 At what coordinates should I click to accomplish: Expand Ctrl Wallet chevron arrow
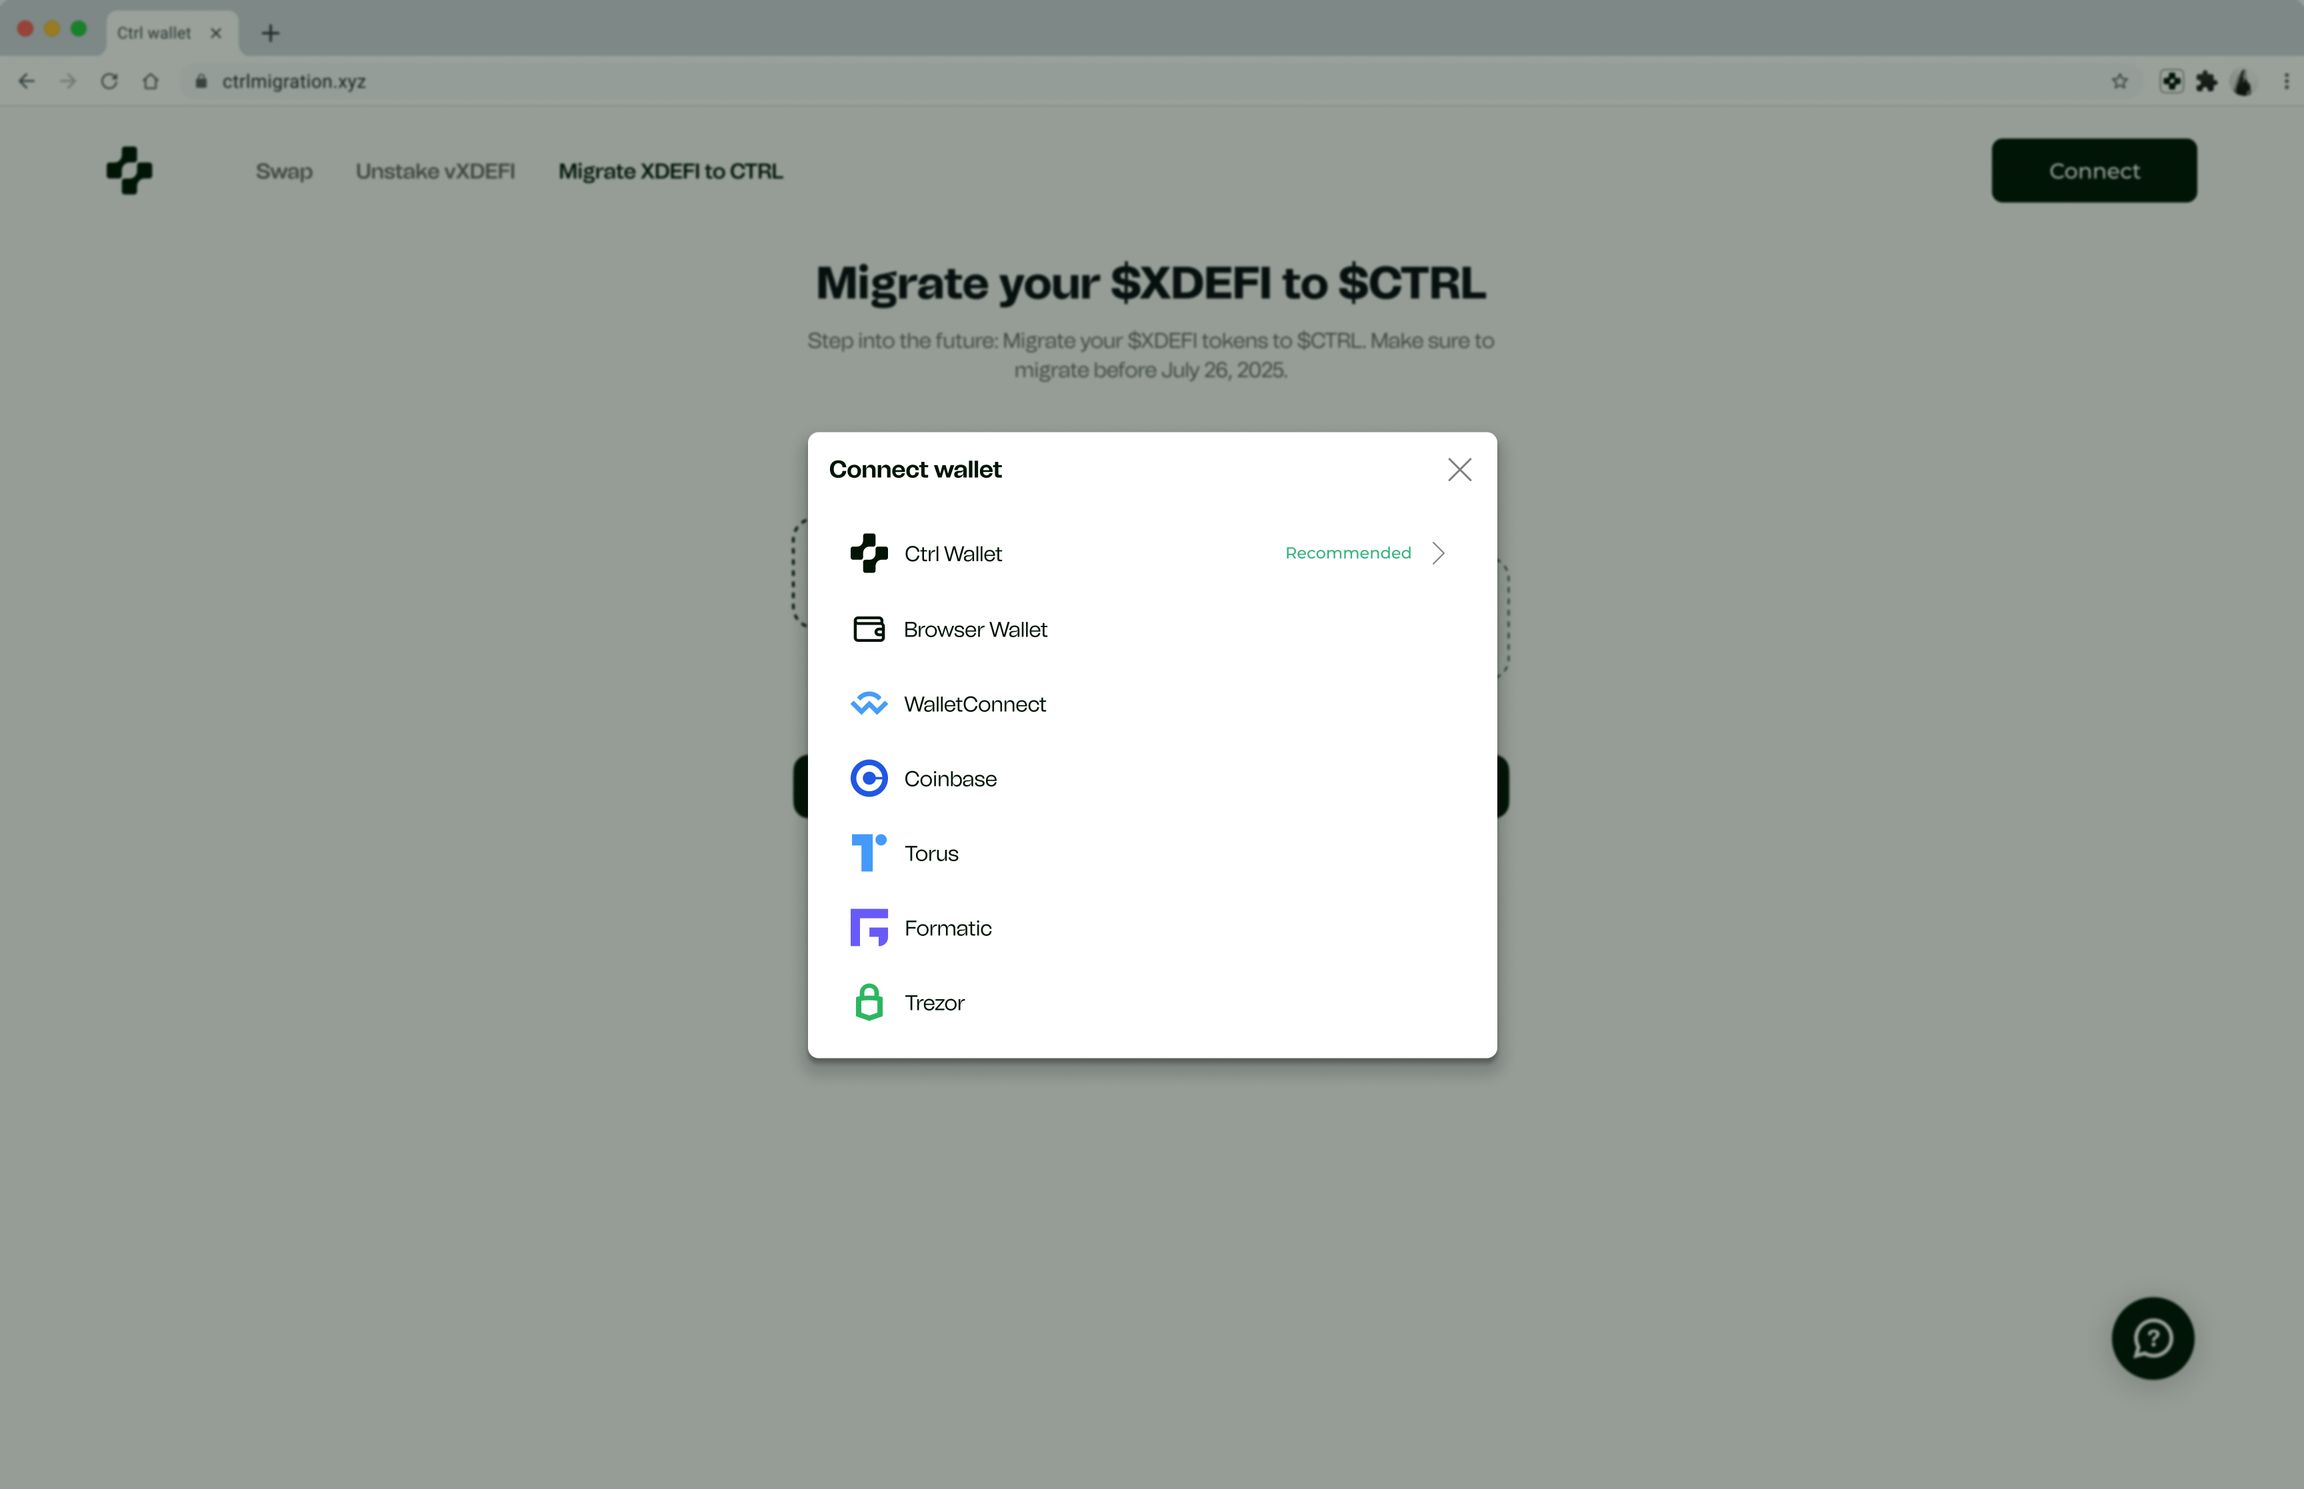point(1438,553)
